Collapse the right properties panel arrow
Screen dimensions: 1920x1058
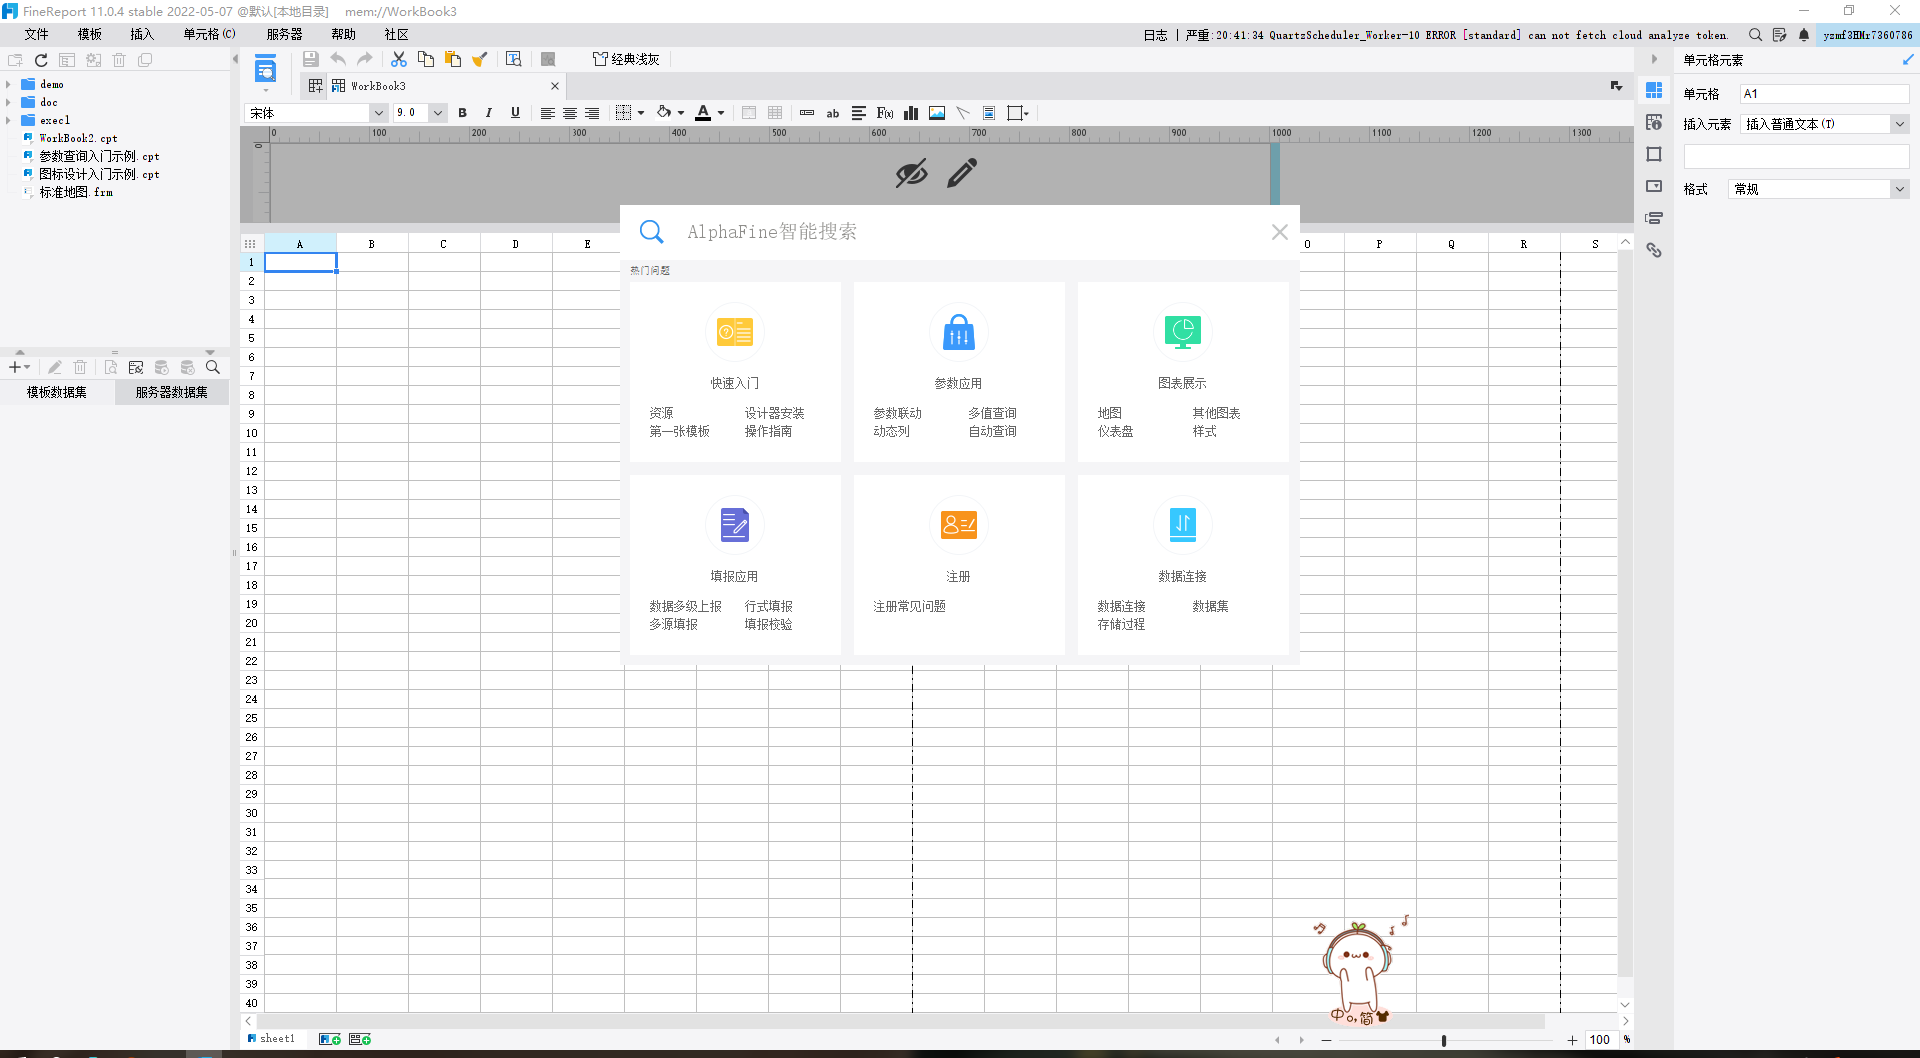point(1654,60)
